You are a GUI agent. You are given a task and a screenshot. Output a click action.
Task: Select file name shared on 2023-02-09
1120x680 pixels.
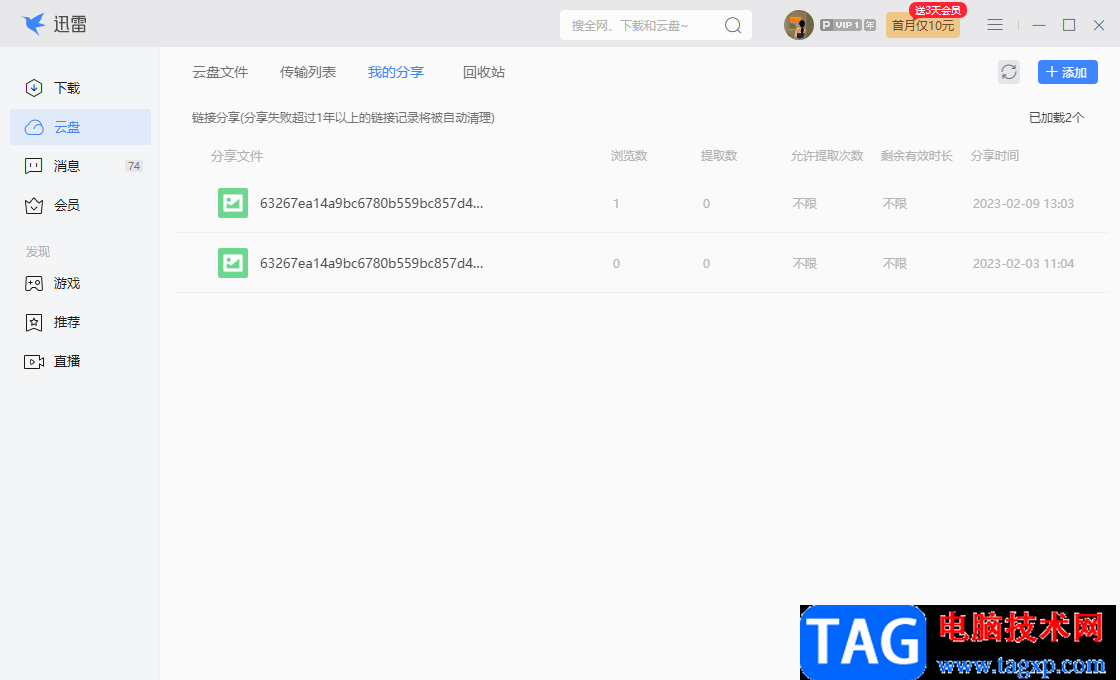pyautogui.click(x=371, y=204)
